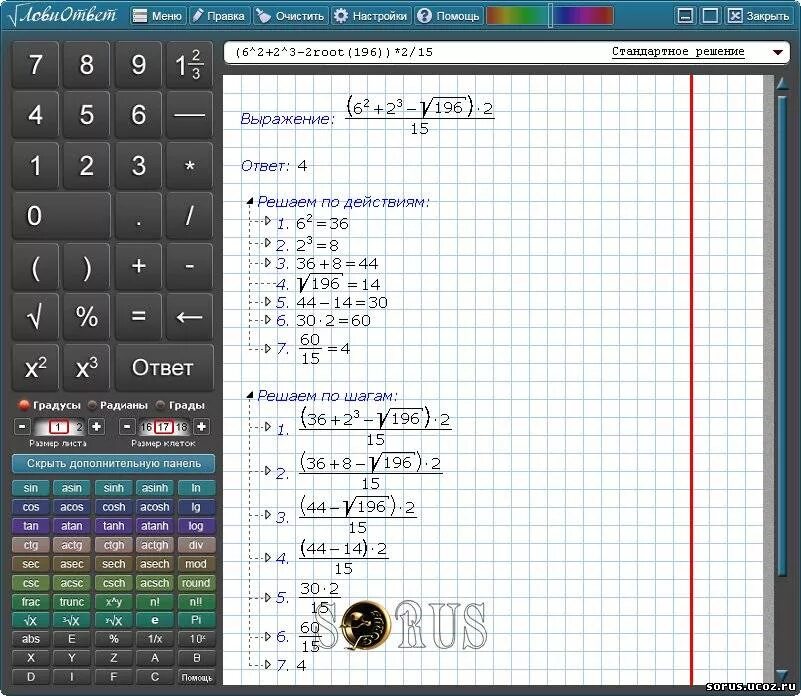The image size is (801, 696).
Task: Click the percent key on keypad
Action: click(x=86, y=317)
